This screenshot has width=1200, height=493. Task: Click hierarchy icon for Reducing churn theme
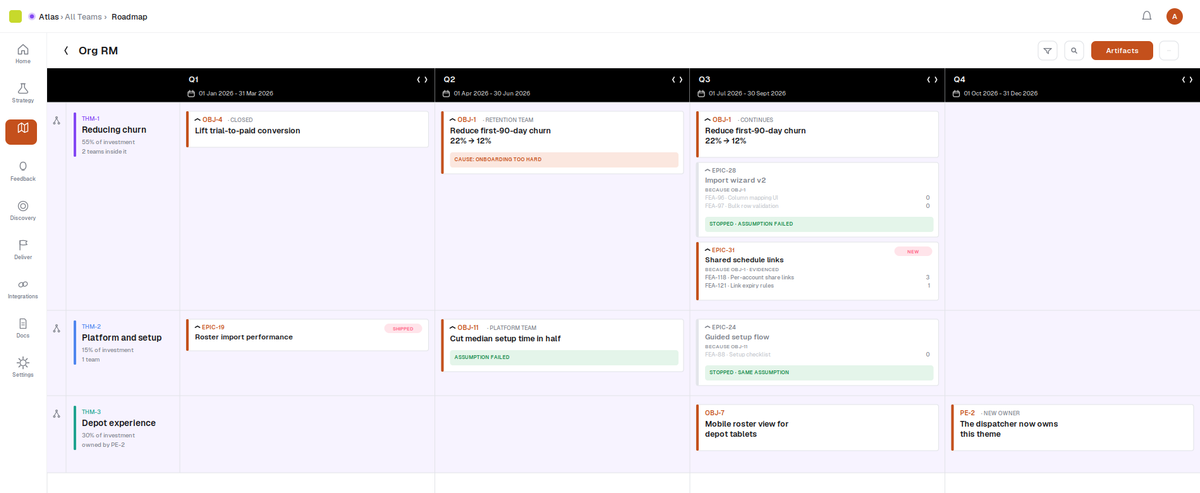point(57,120)
